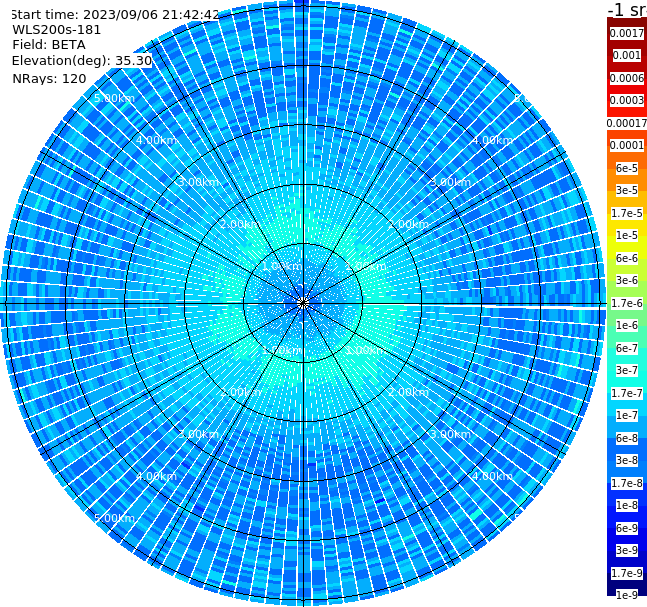This screenshot has width=647, height=607.
Task: Click the '1.7e-6' colorbar label
Action: click(627, 303)
